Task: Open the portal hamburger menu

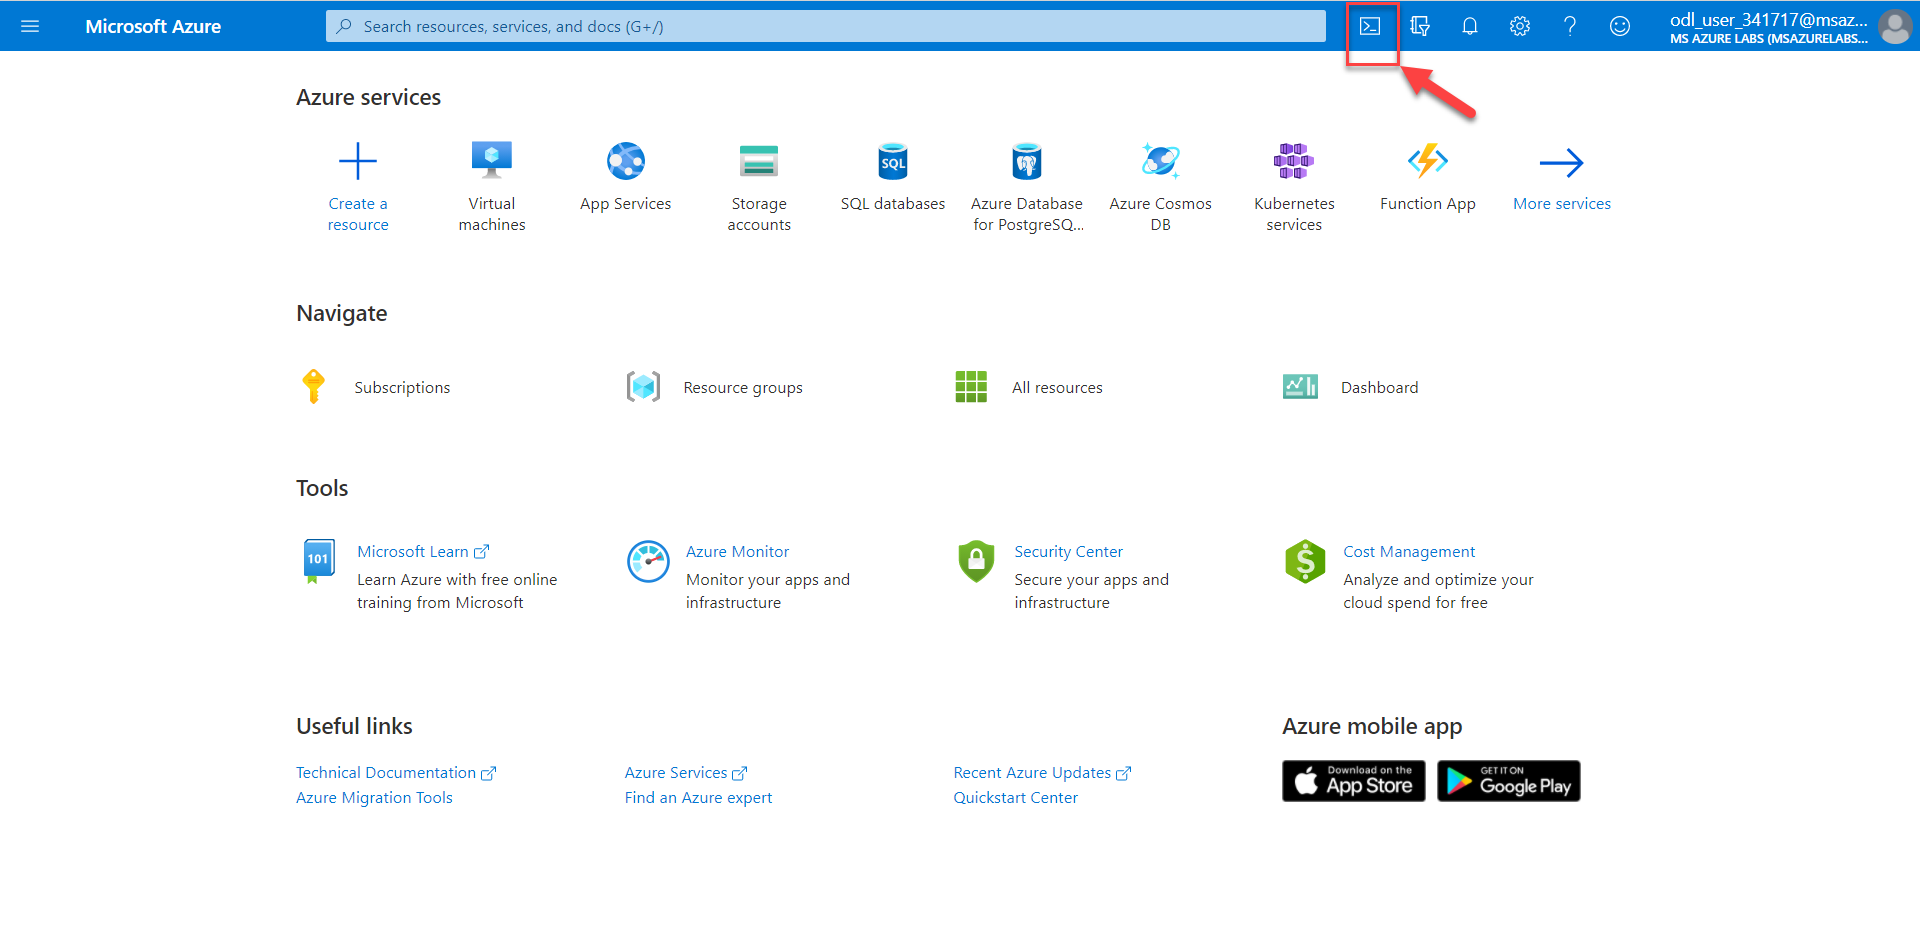Action: (30, 26)
